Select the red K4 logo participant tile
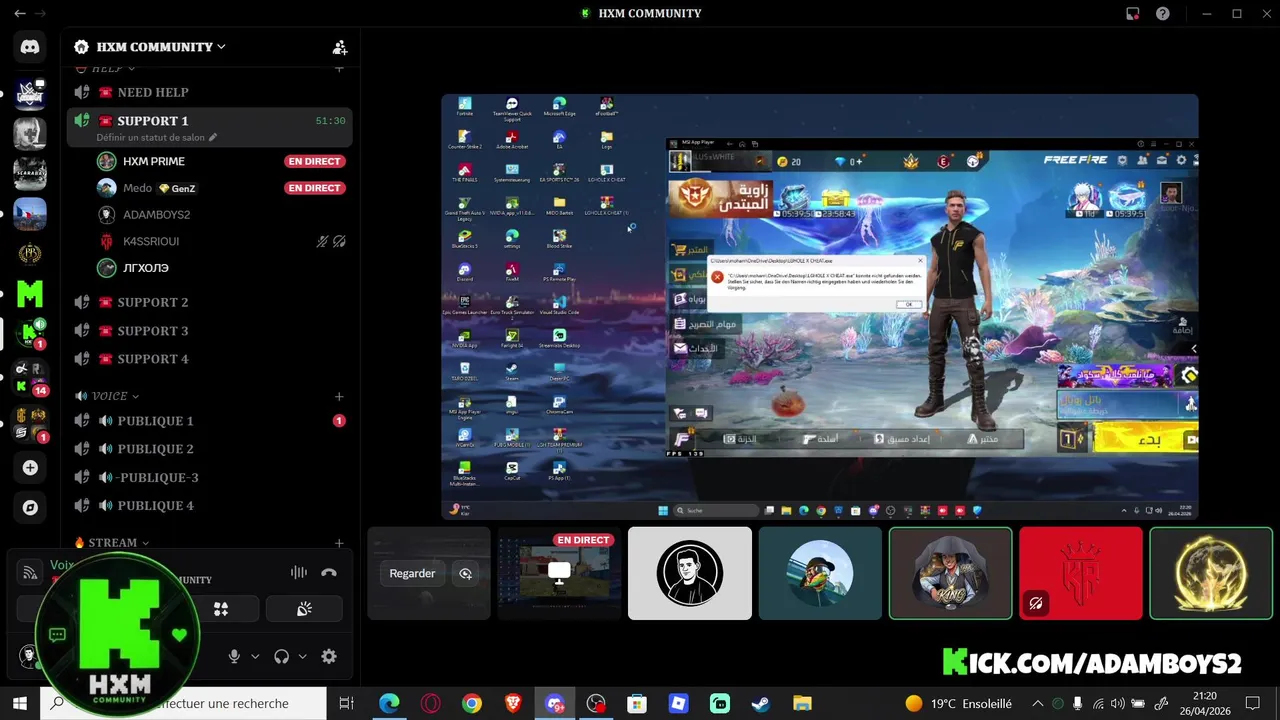 tap(1081, 574)
